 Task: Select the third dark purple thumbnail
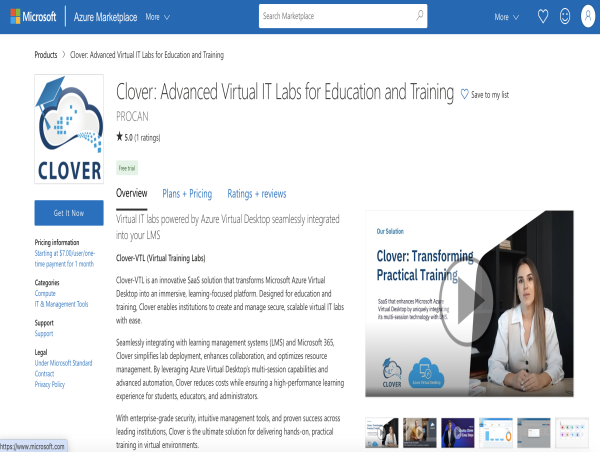458,433
